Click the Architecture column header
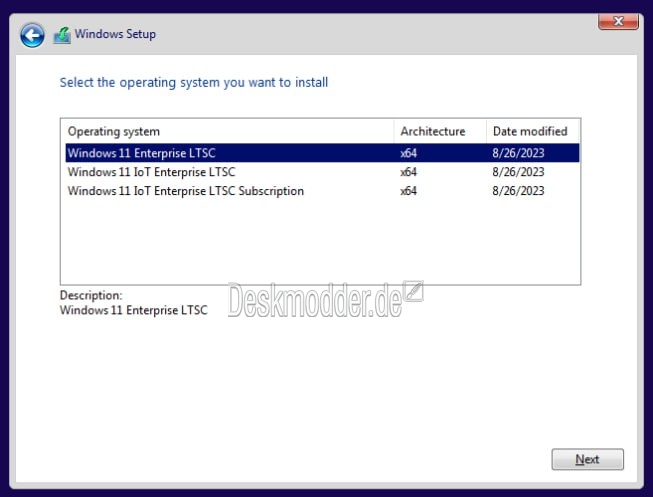This screenshot has width=653, height=497. click(x=432, y=131)
